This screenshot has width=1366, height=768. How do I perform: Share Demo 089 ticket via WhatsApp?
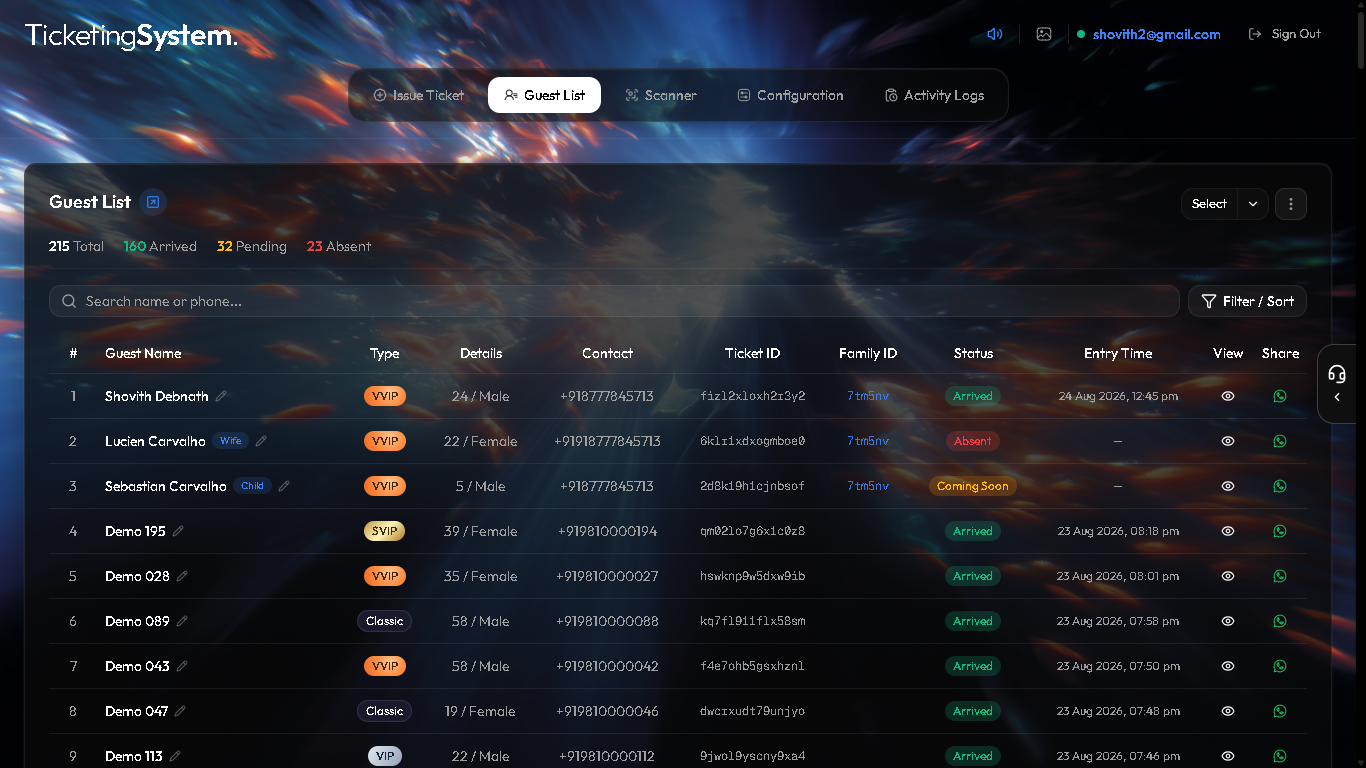(x=1280, y=621)
